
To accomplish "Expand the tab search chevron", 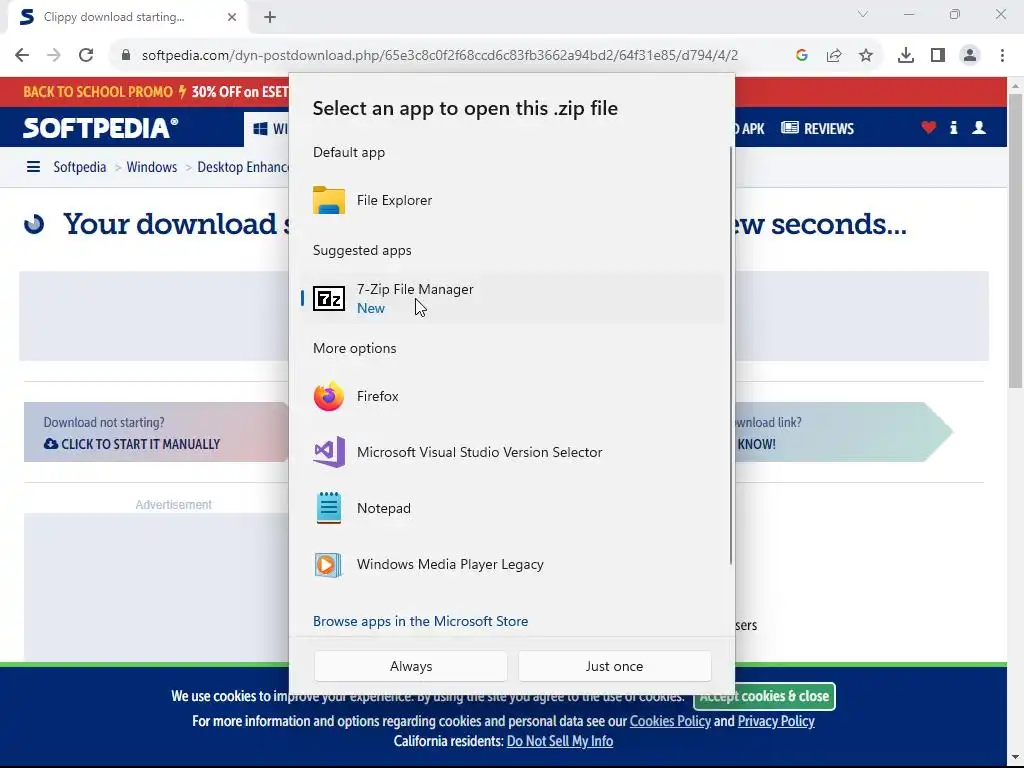I will pos(863,14).
